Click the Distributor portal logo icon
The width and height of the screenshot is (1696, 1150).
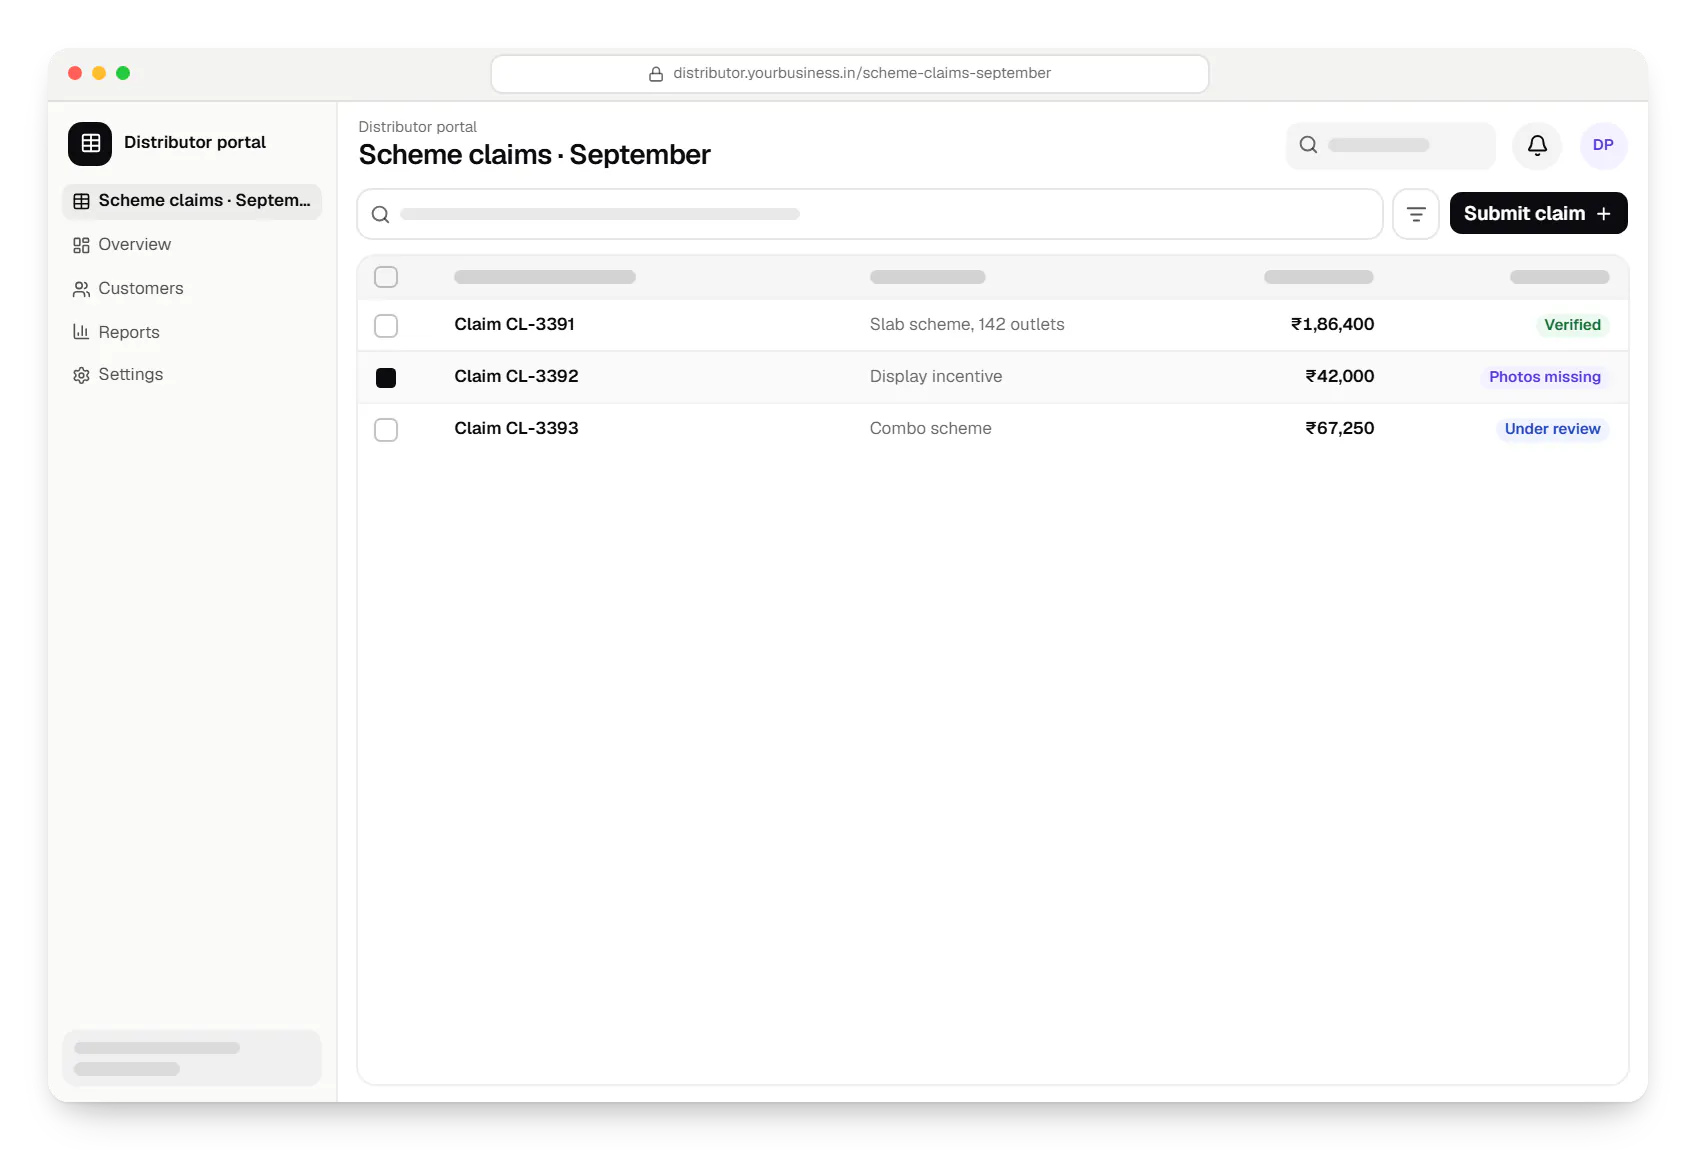click(x=90, y=143)
